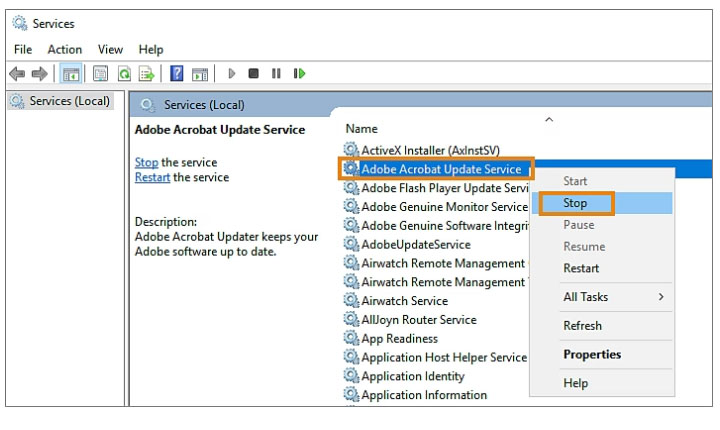Select Adobe Flash Player Update Service row

tap(444, 188)
